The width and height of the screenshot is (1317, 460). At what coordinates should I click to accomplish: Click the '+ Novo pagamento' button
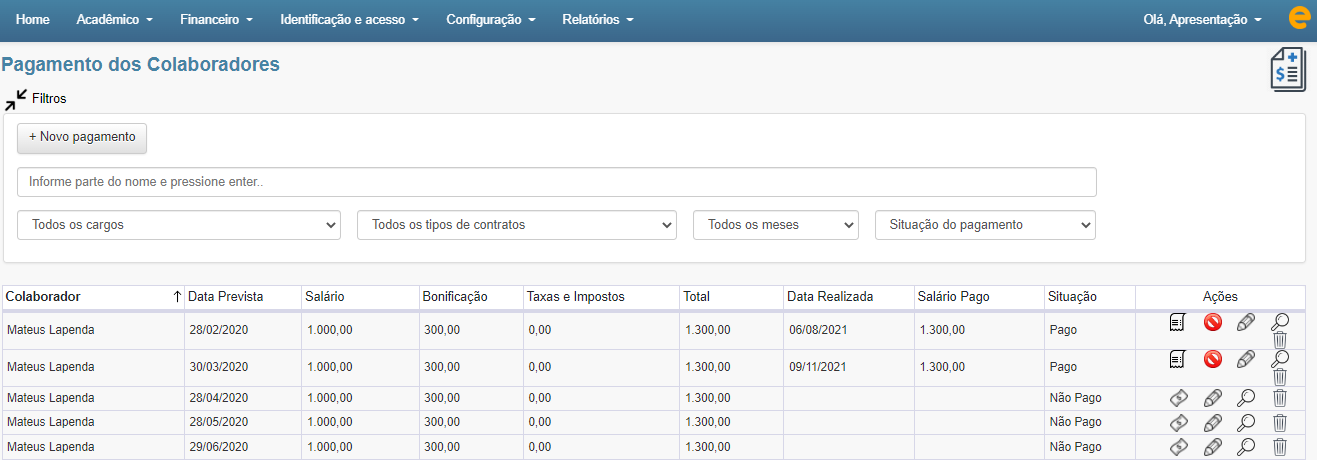[82, 137]
